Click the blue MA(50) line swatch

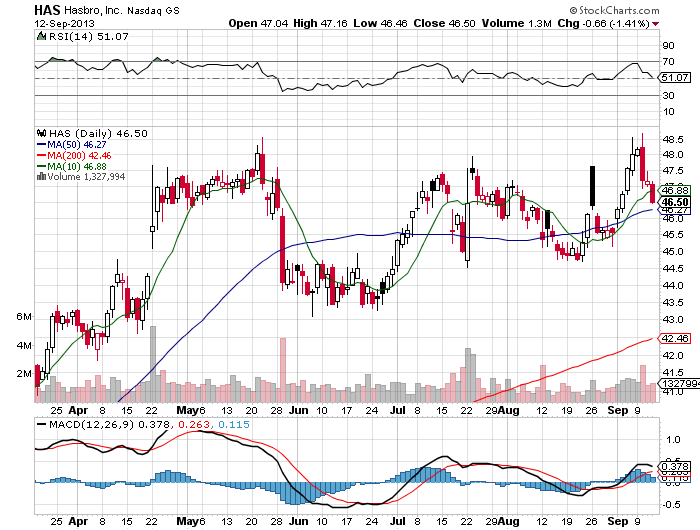coord(41,145)
